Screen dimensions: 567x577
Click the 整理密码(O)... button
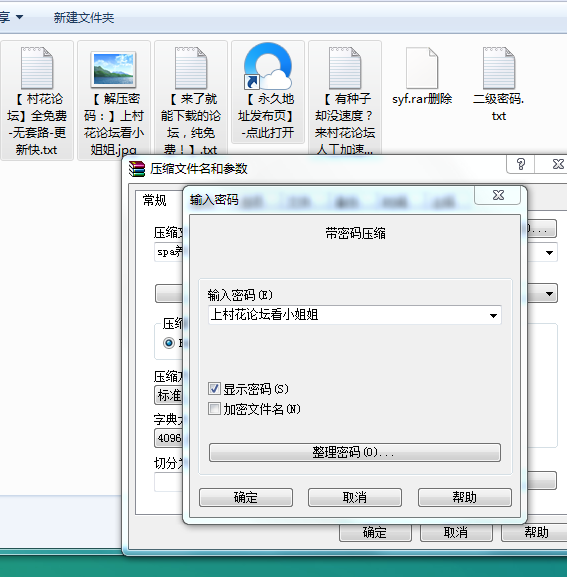coord(355,452)
